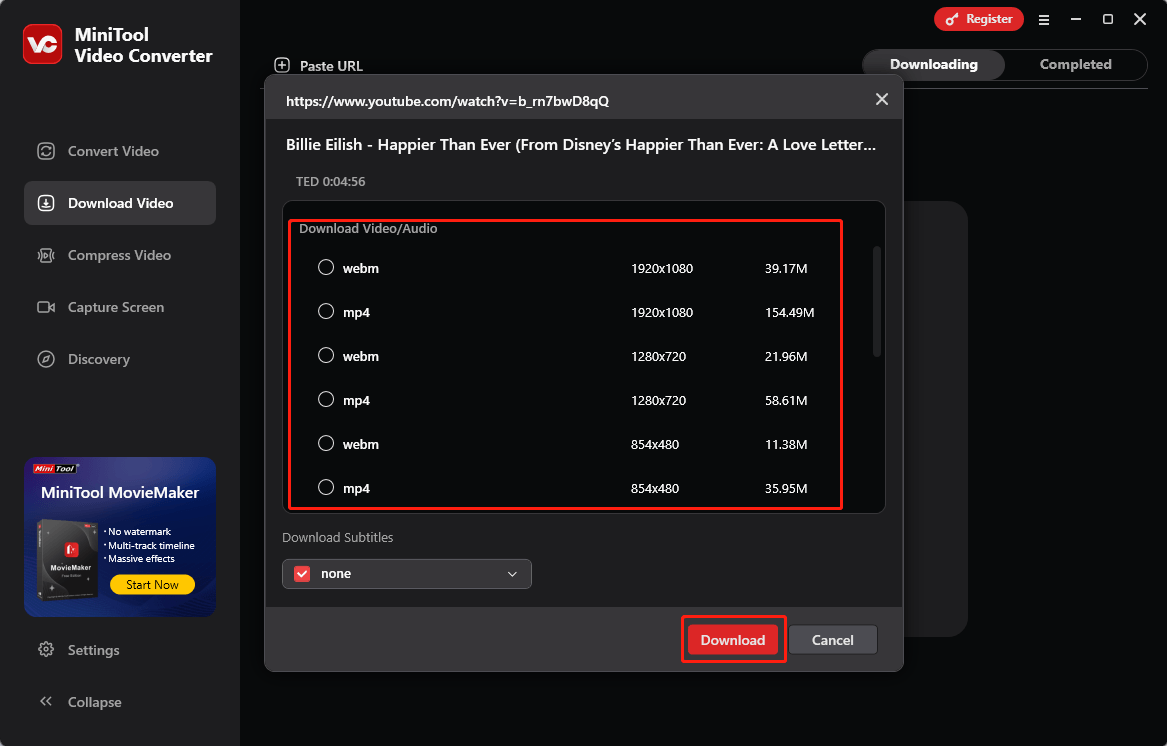
Task: Click the 1920x1080 resolution in webm row
Action: 662,268
